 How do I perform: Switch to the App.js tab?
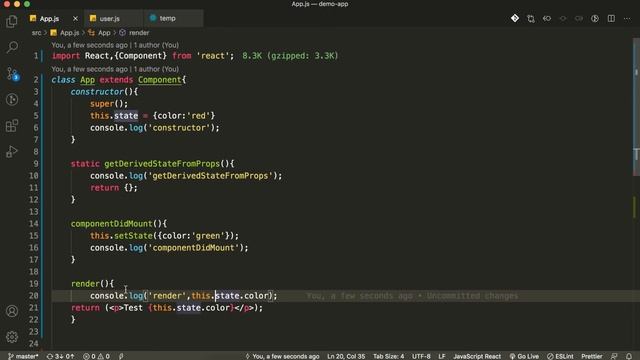coord(49,18)
